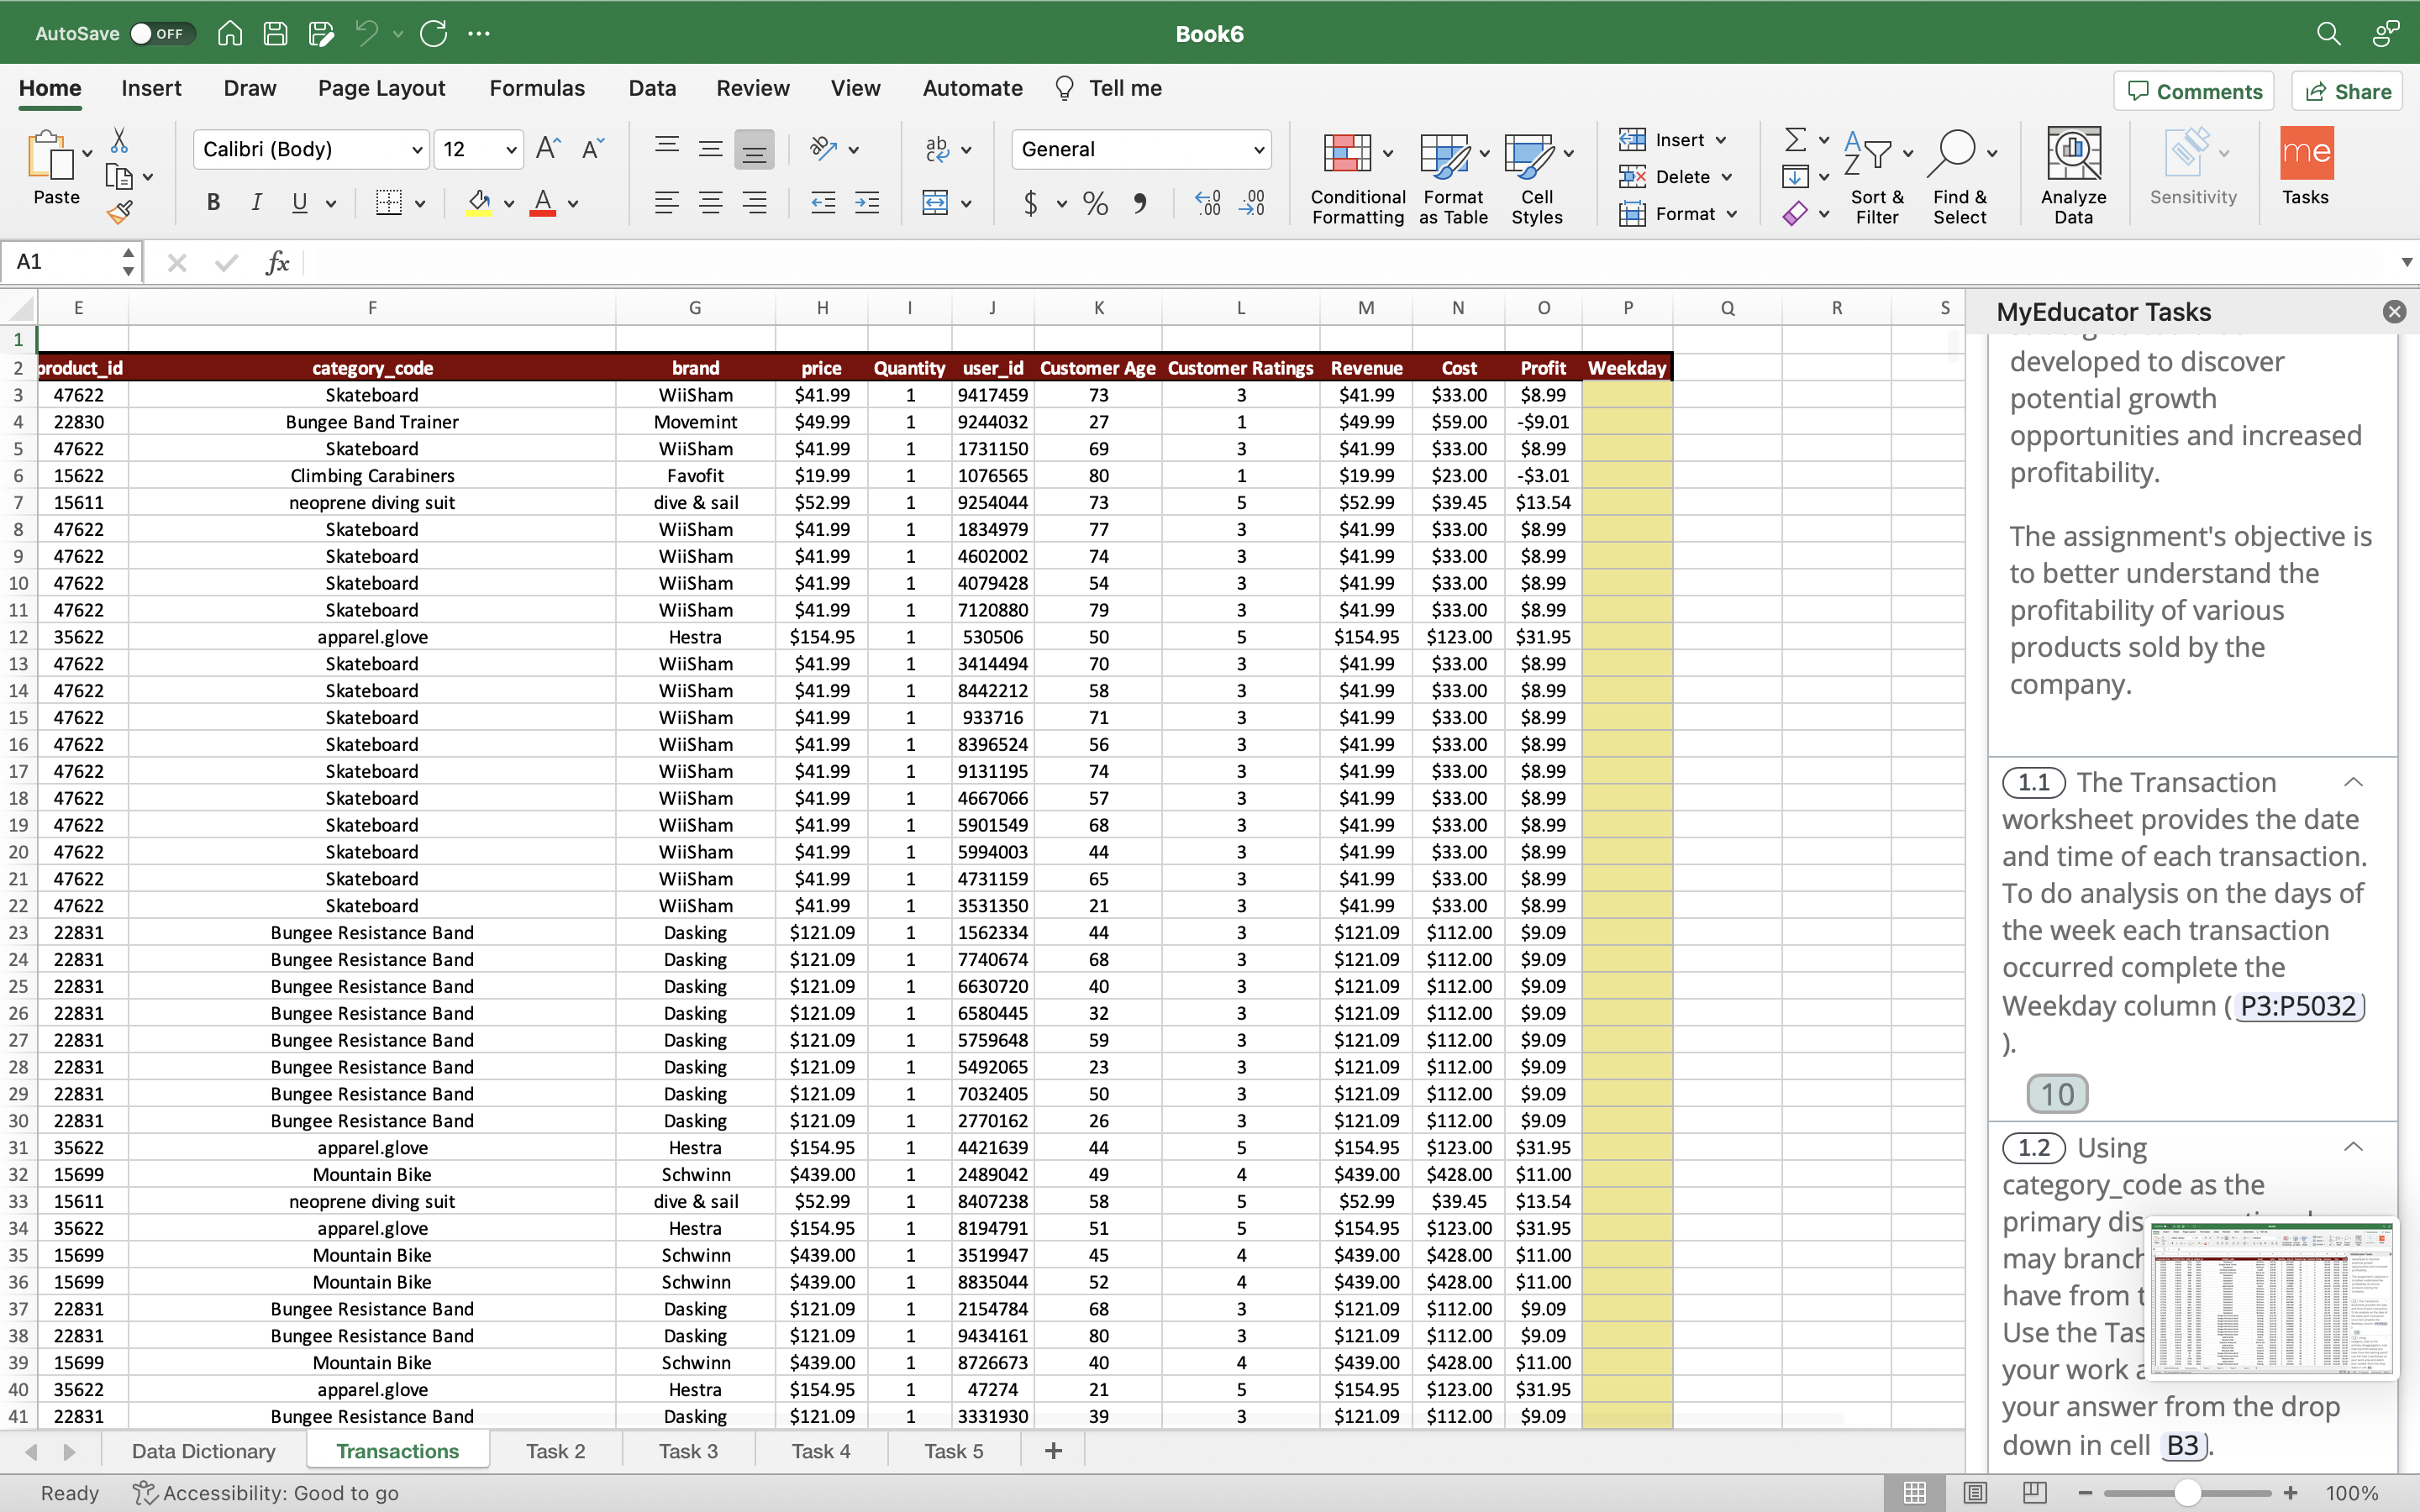
Task: Click the zoom slider handle
Action: pyautogui.click(x=2187, y=1492)
